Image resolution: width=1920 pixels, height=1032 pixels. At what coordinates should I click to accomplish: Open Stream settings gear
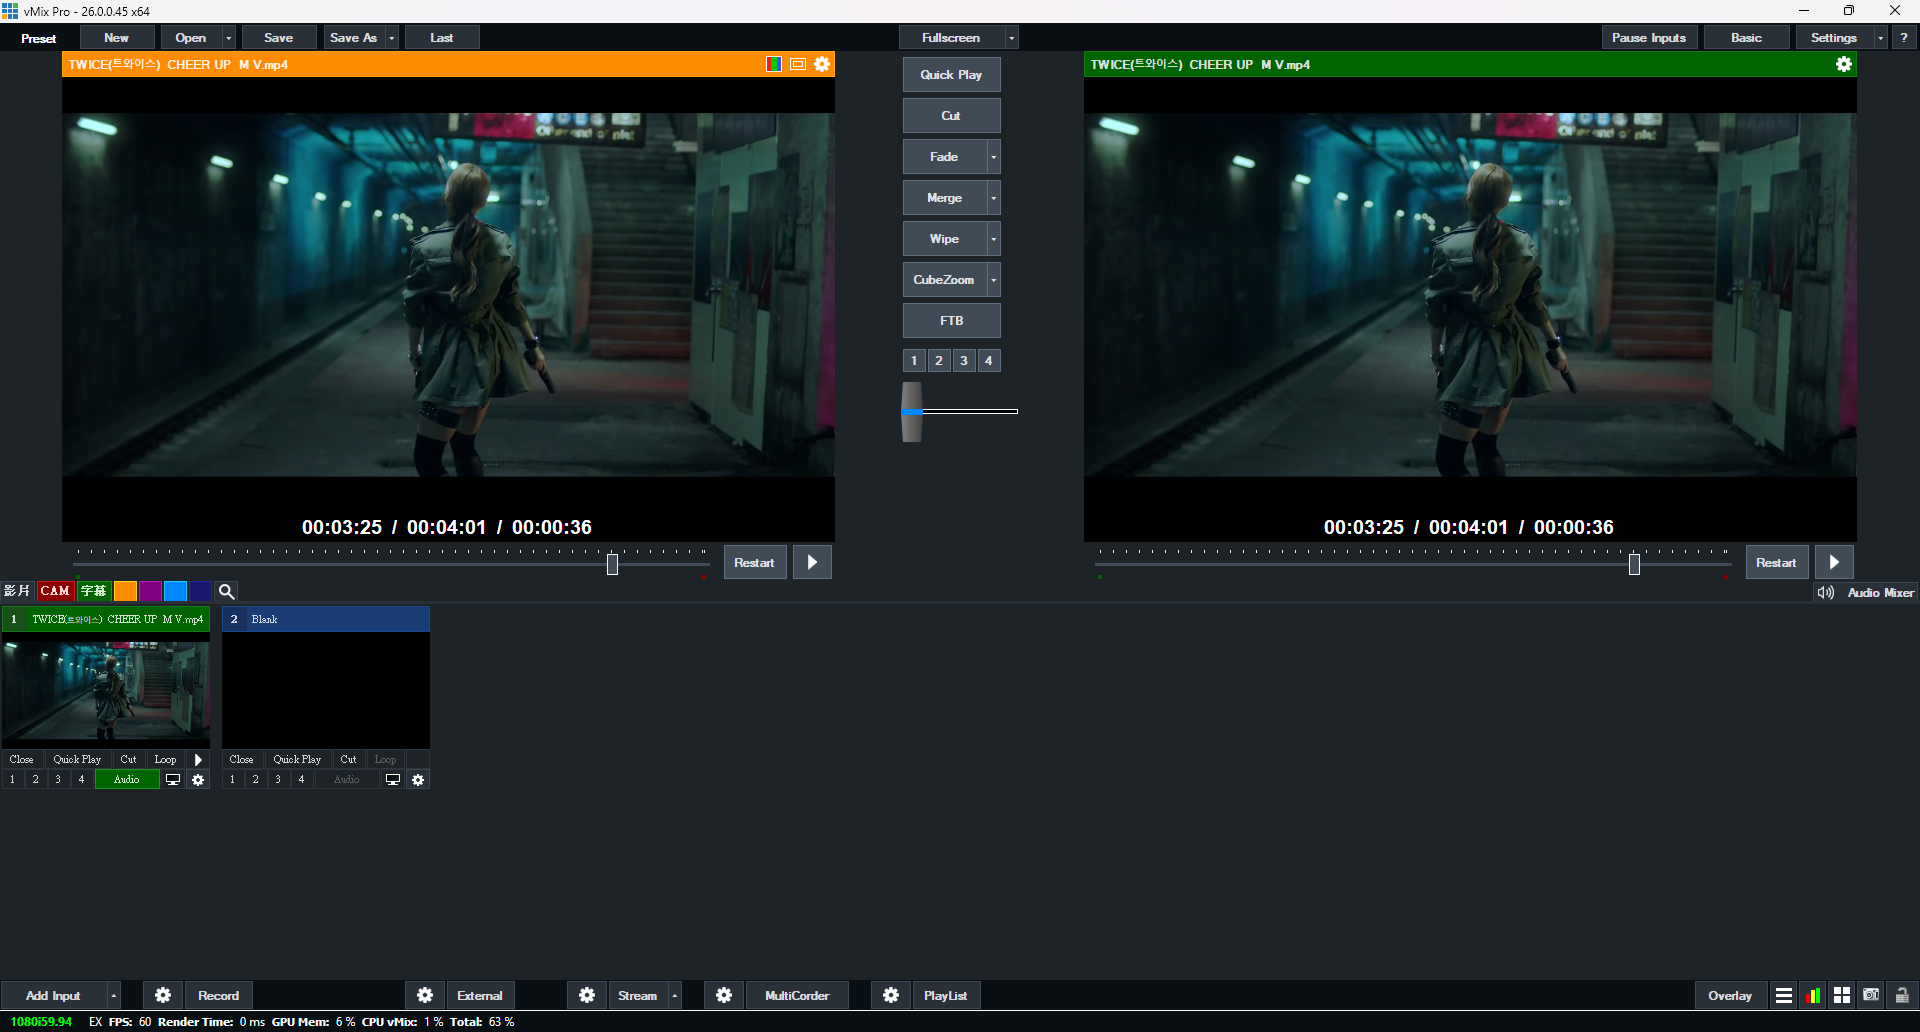pyautogui.click(x=587, y=995)
